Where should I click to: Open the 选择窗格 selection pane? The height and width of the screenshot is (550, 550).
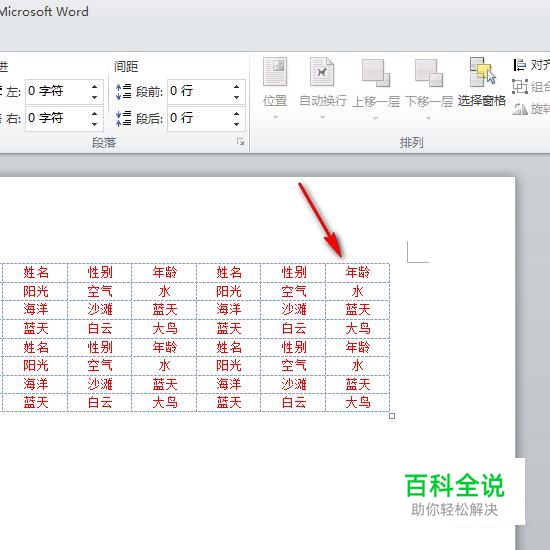(482, 83)
